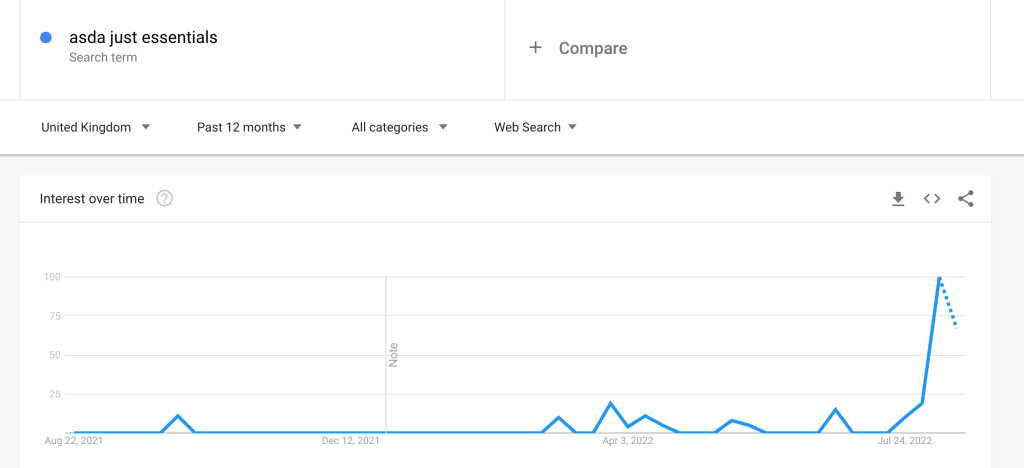Image resolution: width=1024 pixels, height=468 pixels.
Task: Expand the Past 12 months dropdown
Action: pos(250,127)
